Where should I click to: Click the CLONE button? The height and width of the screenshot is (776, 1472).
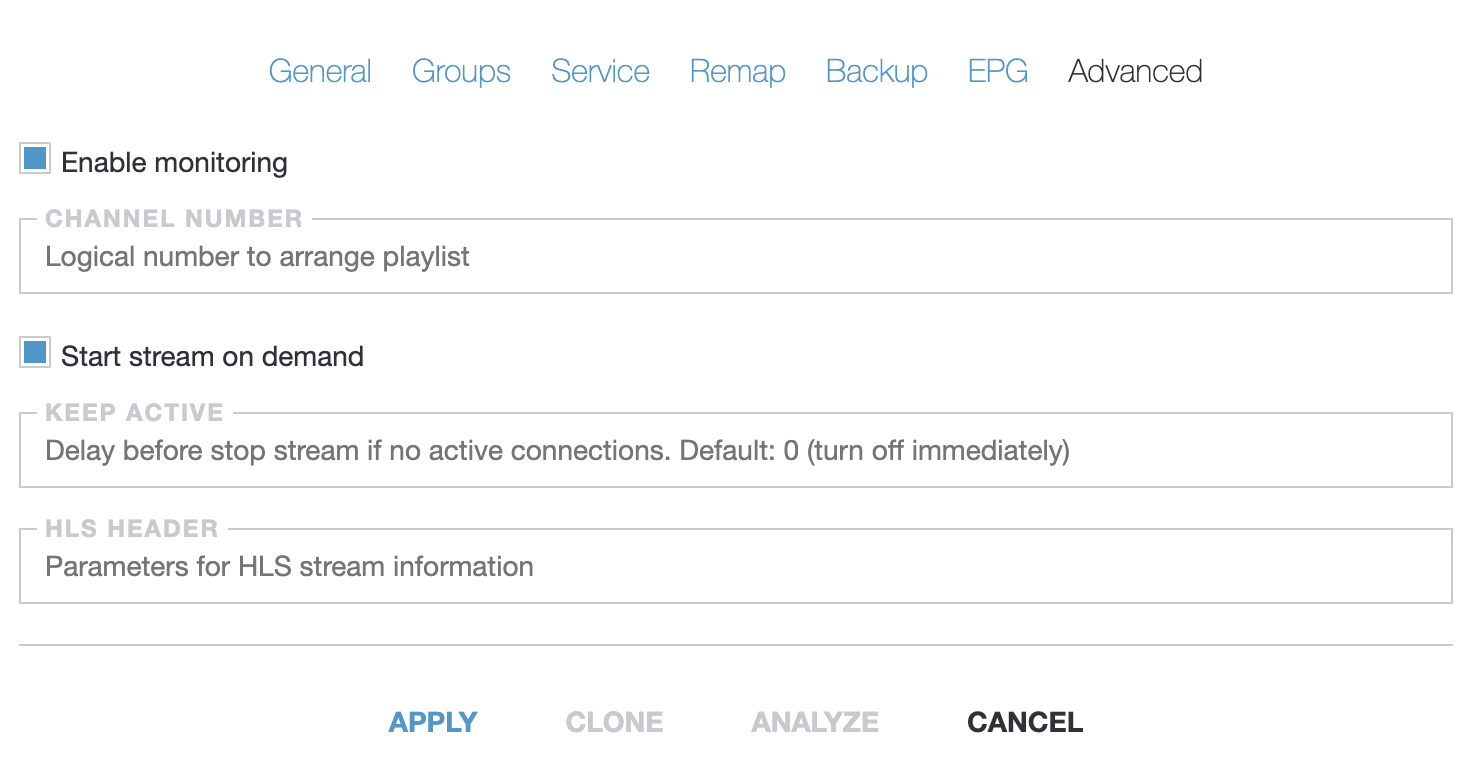(614, 721)
